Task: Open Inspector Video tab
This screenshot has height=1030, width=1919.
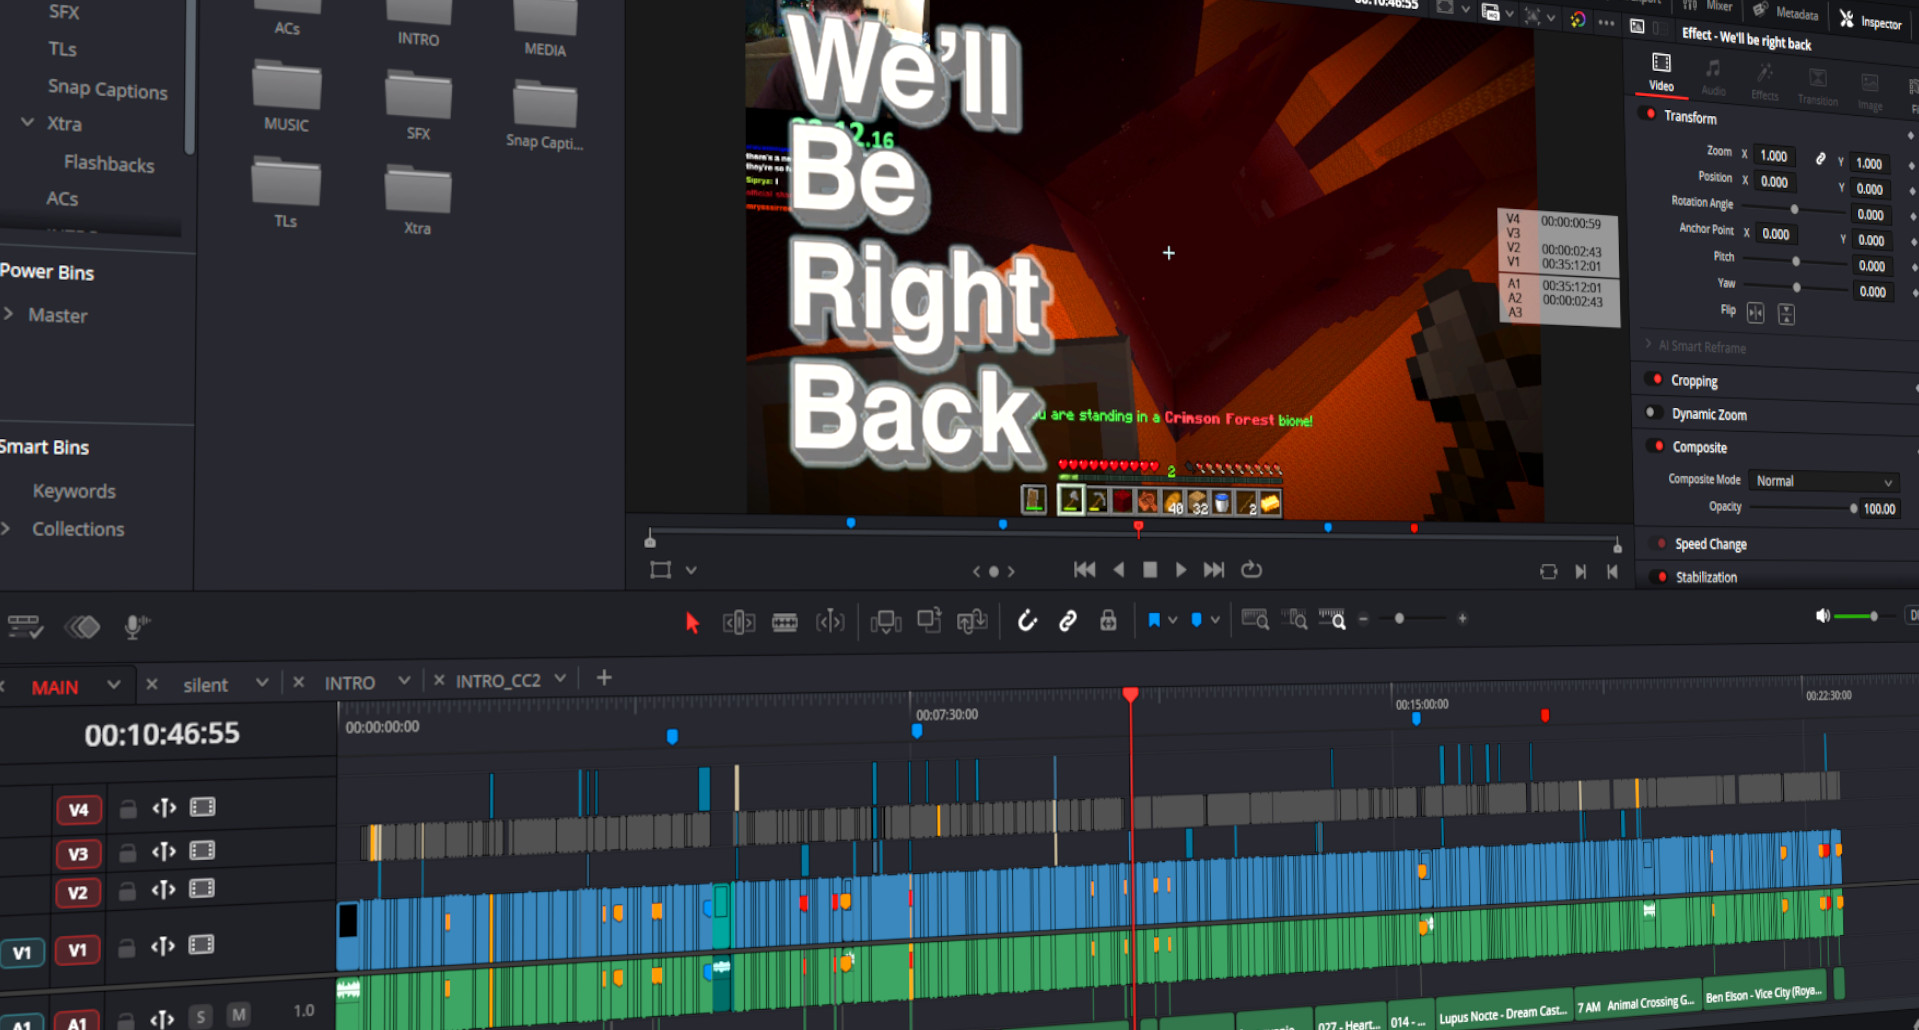Action: pyautogui.click(x=1661, y=72)
